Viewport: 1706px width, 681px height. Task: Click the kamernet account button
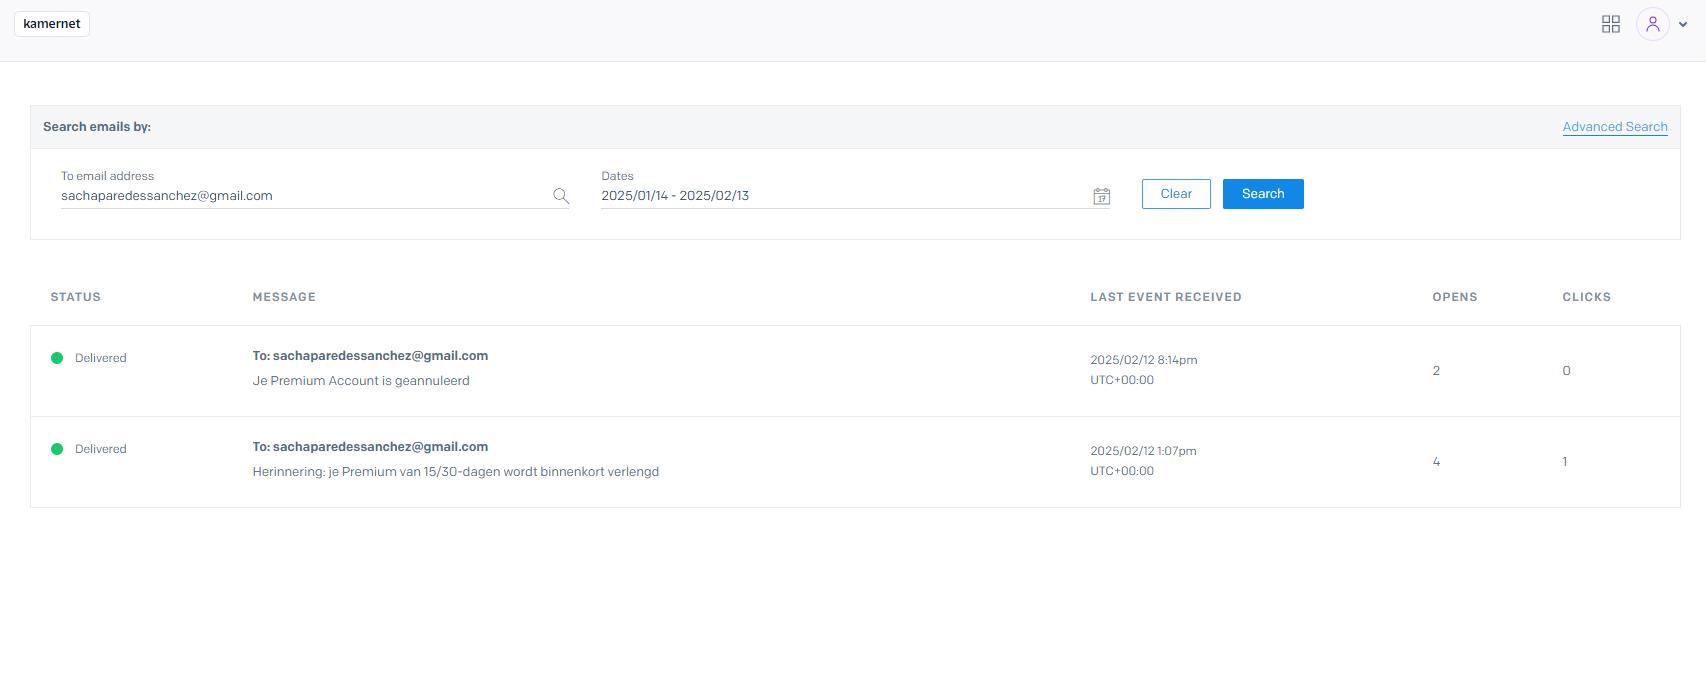52,24
